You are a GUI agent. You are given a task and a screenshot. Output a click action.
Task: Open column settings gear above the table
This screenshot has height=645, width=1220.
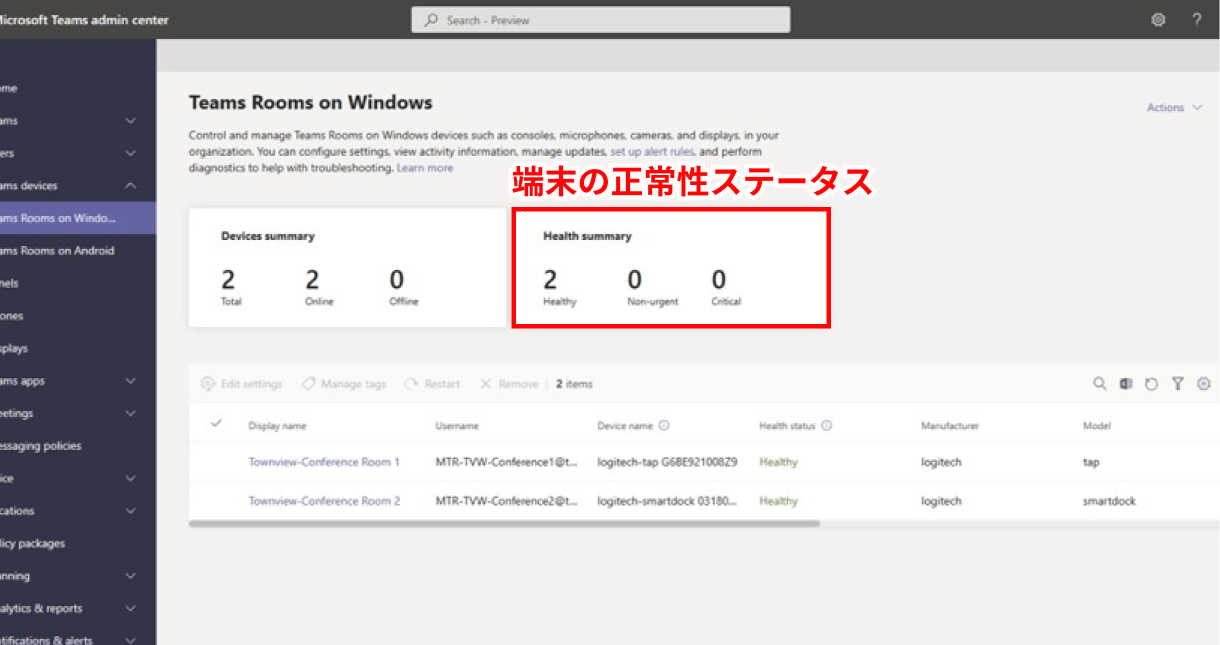coord(1204,383)
